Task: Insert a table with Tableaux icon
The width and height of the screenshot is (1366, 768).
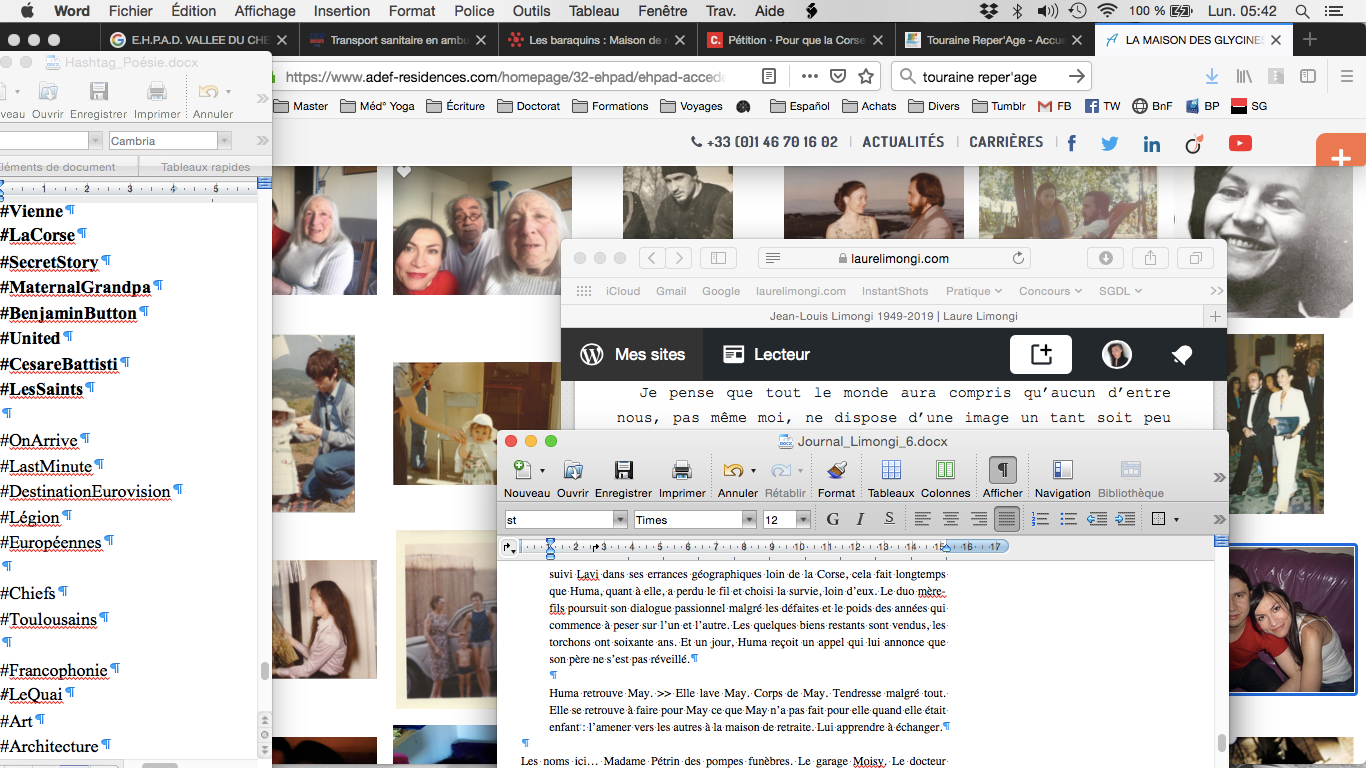Action: pyautogui.click(x=890, y=471)
